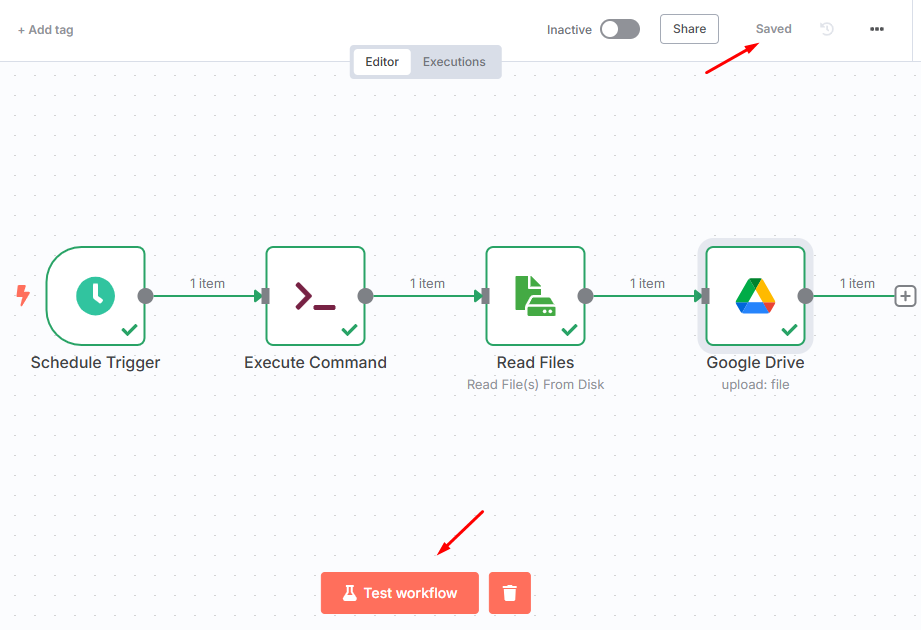This screenshot has width=921, height=630.
Task: Open the Execute Command node
Action: 315,296
